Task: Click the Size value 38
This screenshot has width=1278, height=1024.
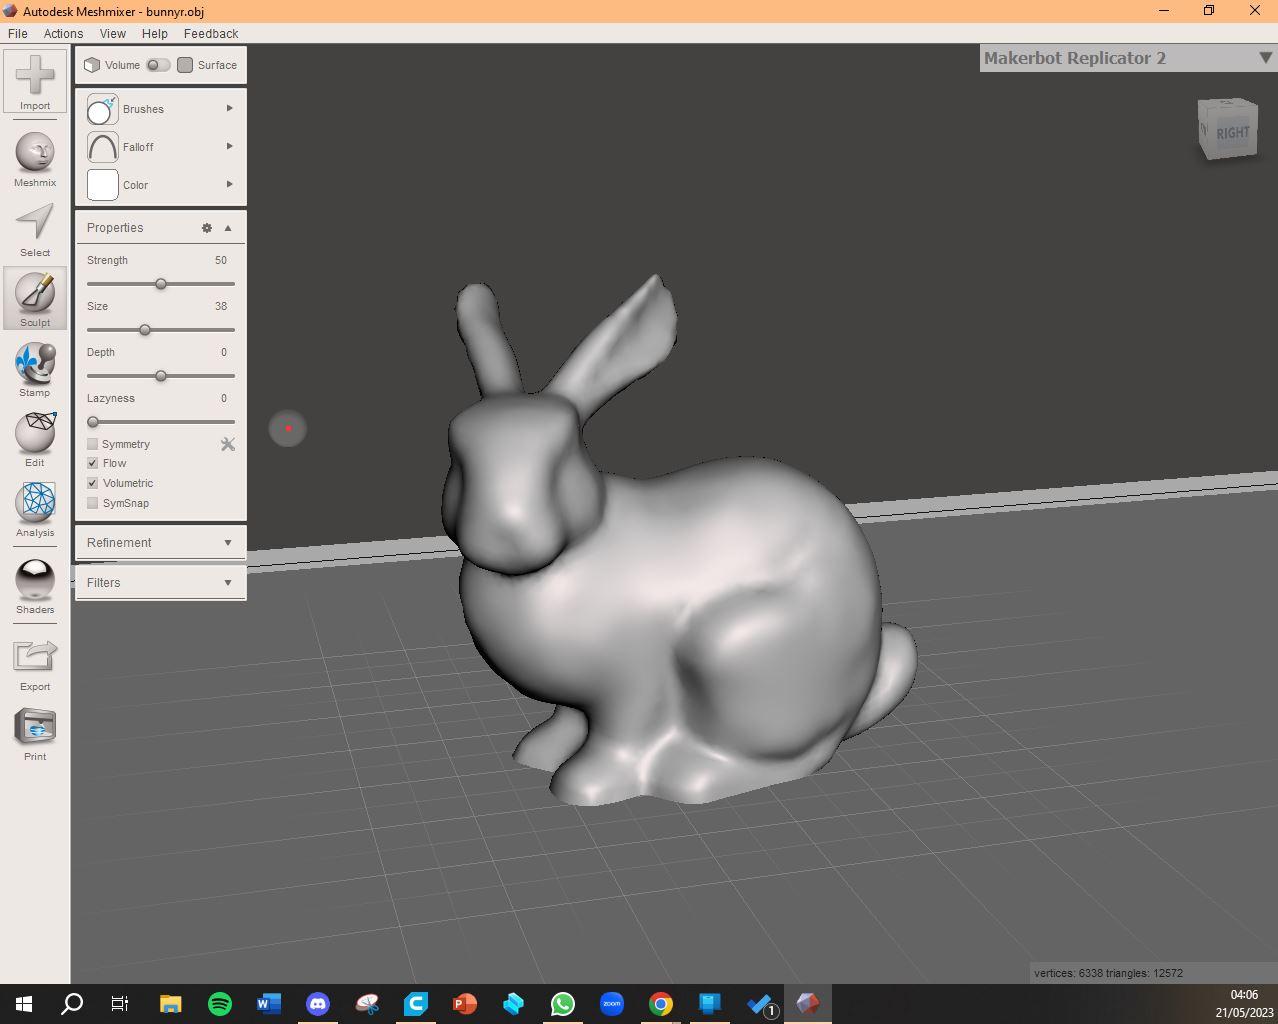Action: [x=221, y=306]
